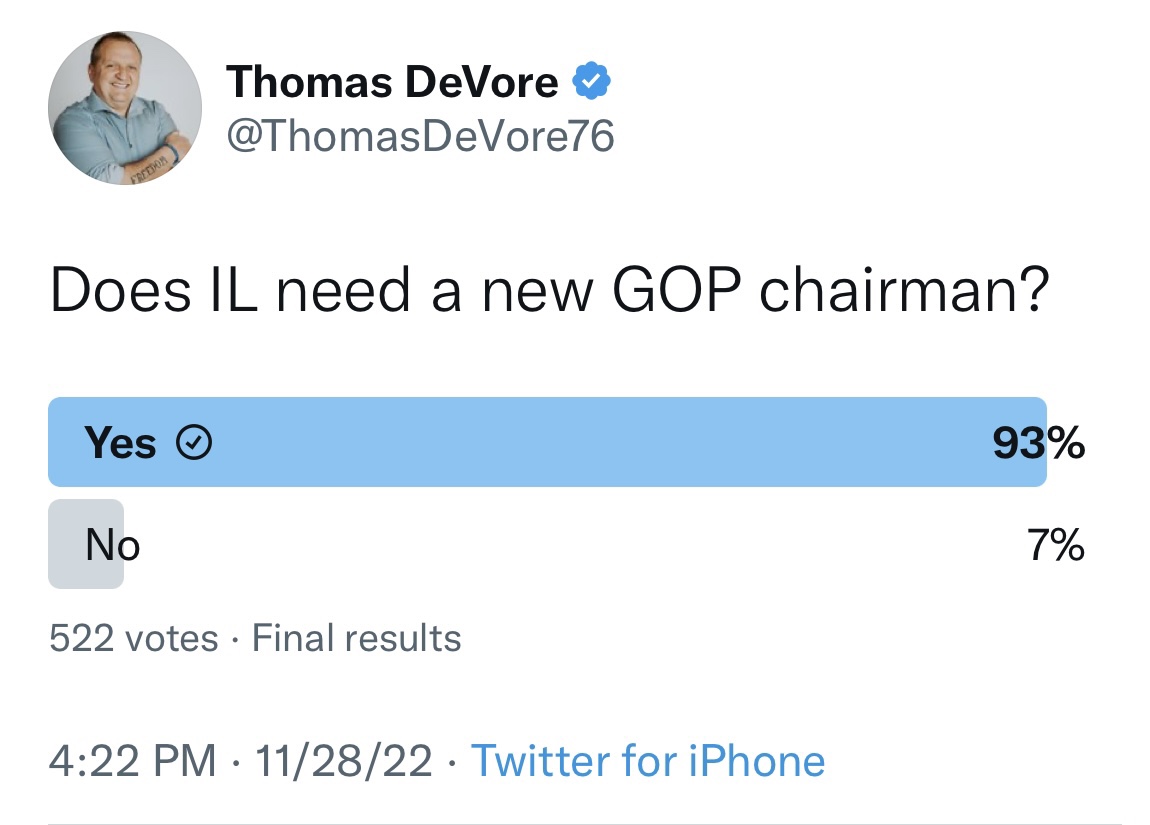Click the Twitter for iPhone link
1150x825 pixels.
[648, 760]
